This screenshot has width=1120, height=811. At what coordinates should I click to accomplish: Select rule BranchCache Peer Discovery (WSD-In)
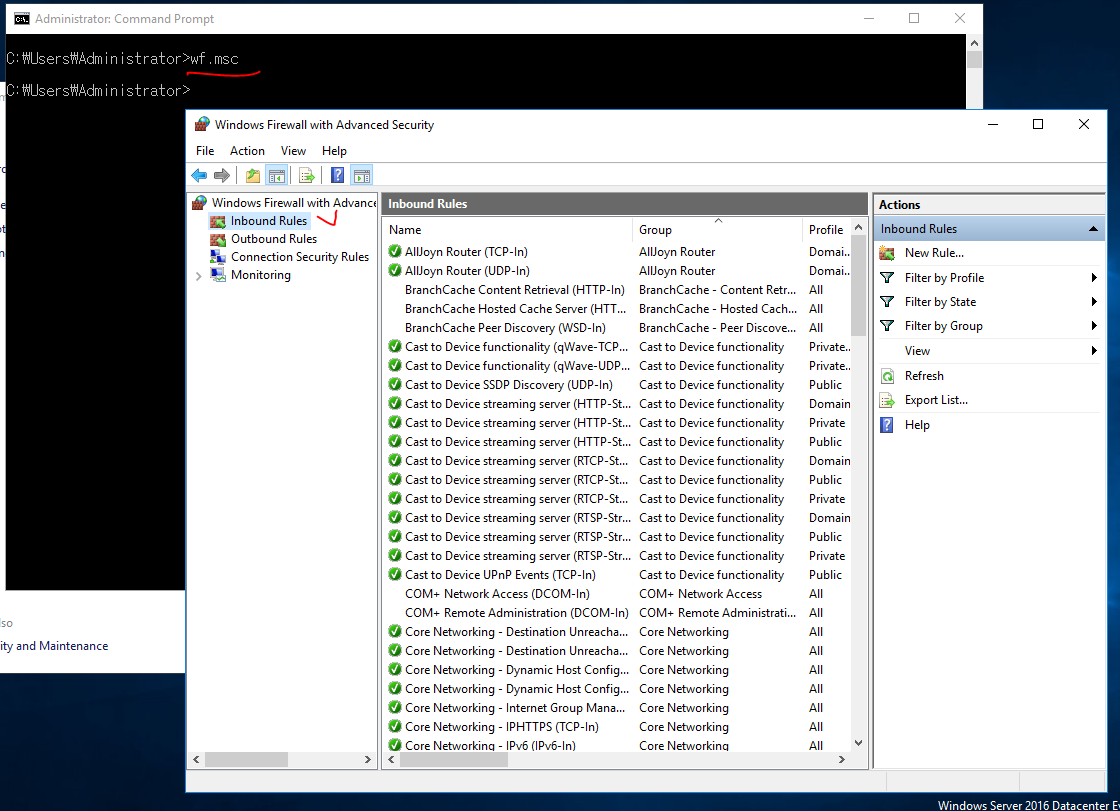point(505,328)
